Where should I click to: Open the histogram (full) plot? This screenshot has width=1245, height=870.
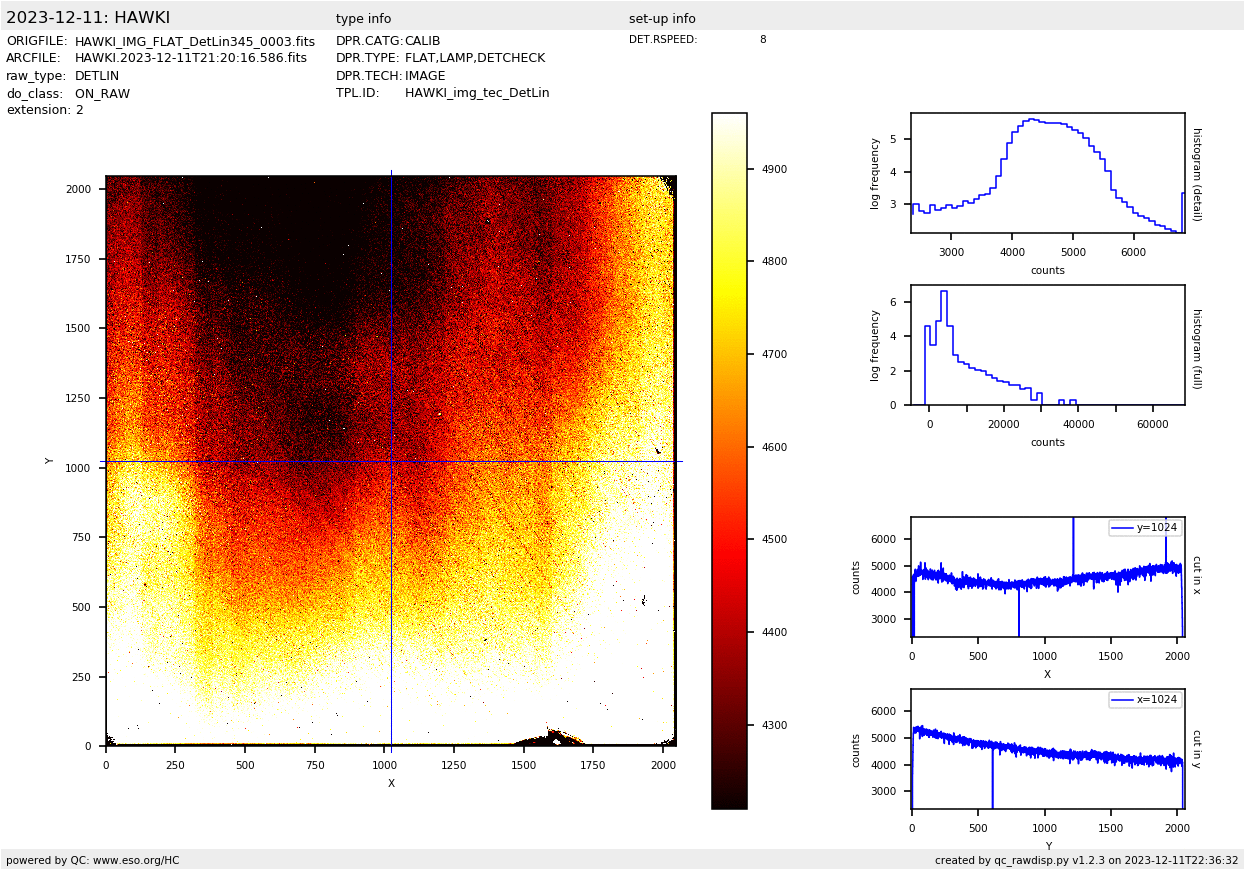[x=1047, y=345]
